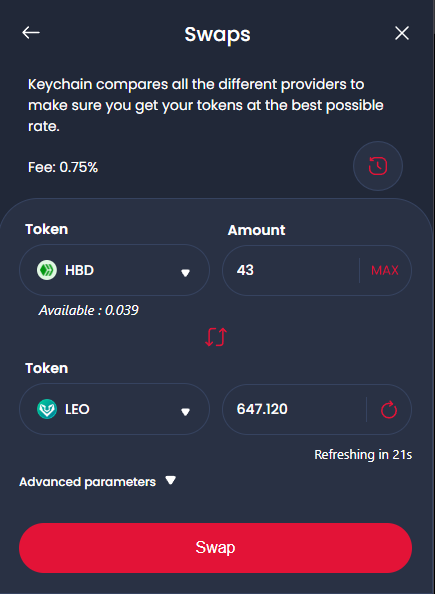435x594 pixels.
Task: Switch tokens with the red swap arrows
Action: click(x=216, y=337)
